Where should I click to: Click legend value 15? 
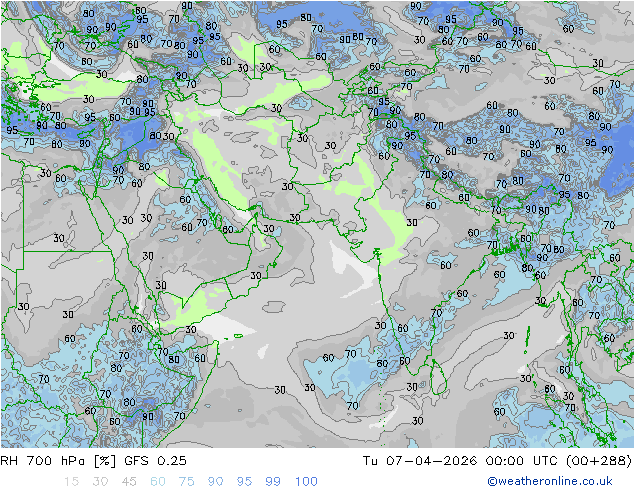pyautogui.click(x=71, y=482)
